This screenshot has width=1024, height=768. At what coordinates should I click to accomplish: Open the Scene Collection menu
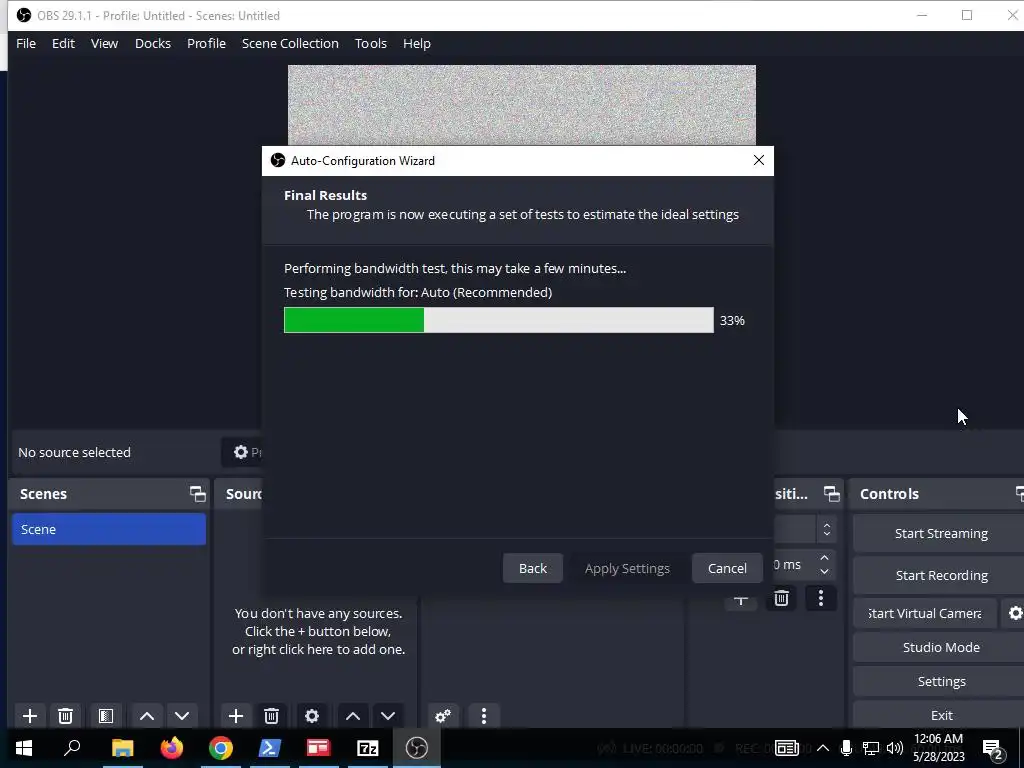[290, 43]
